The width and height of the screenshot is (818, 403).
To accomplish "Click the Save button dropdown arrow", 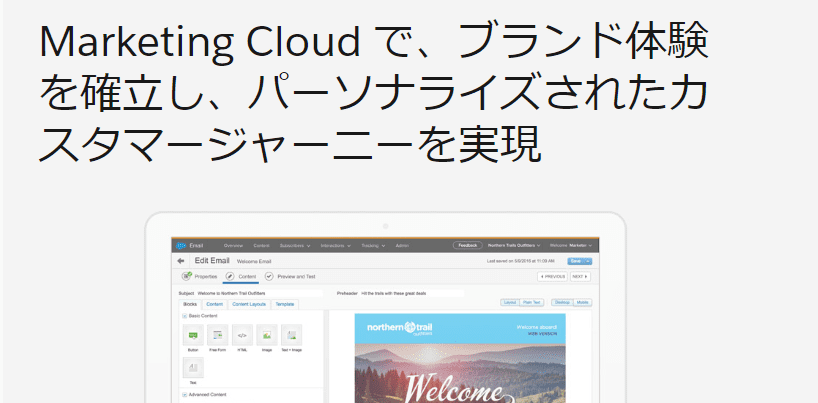I will click(x=588, y=261).
